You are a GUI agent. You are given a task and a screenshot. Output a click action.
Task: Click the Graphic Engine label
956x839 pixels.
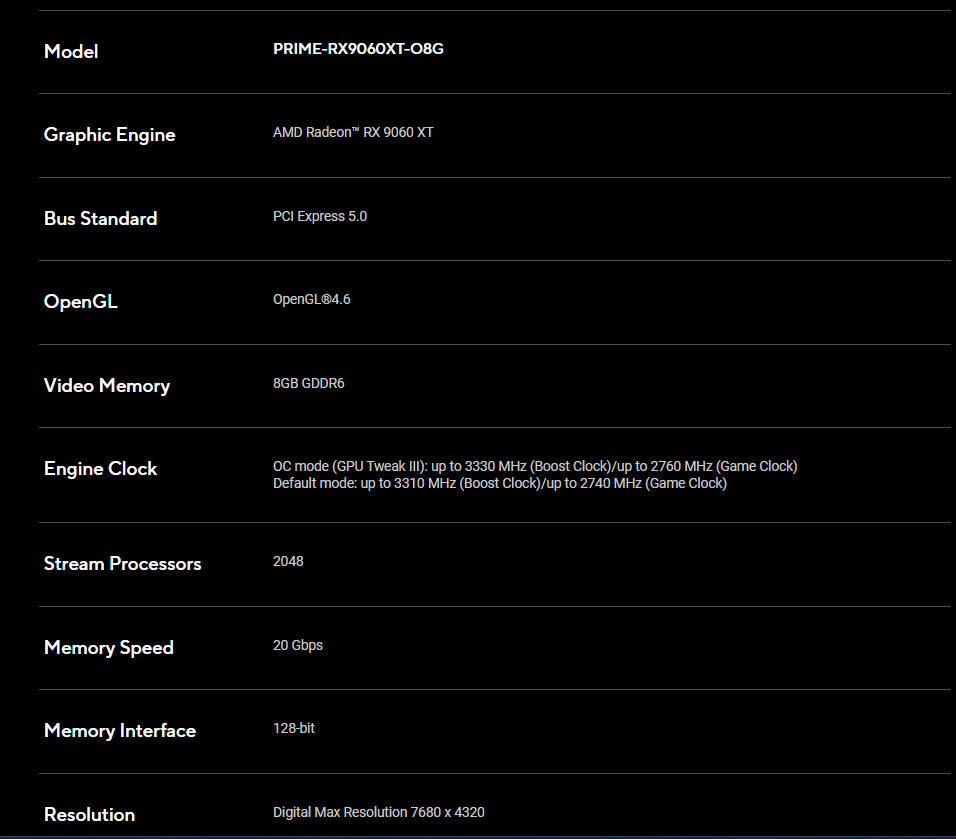[x=109, y=135]
